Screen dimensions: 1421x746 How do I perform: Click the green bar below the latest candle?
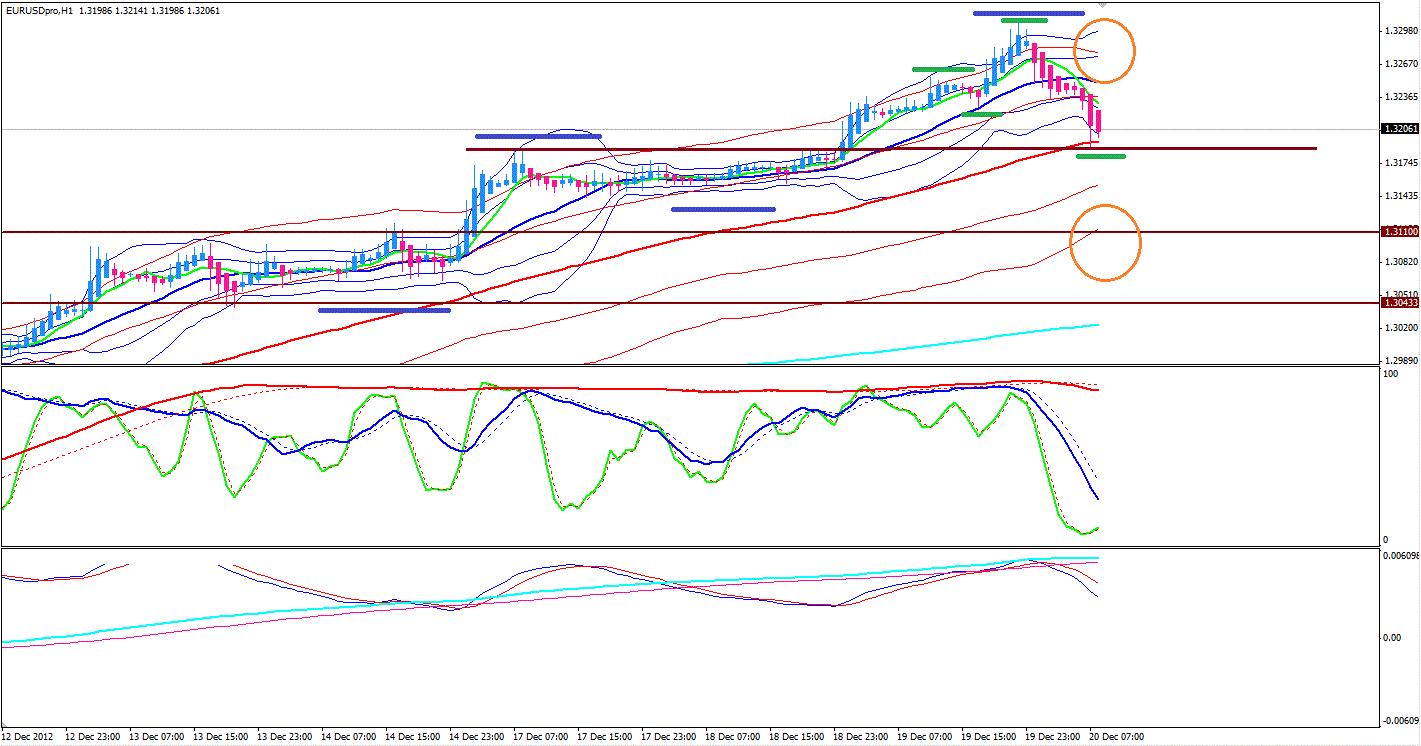pyautogui.click(x=1101, y=156)
